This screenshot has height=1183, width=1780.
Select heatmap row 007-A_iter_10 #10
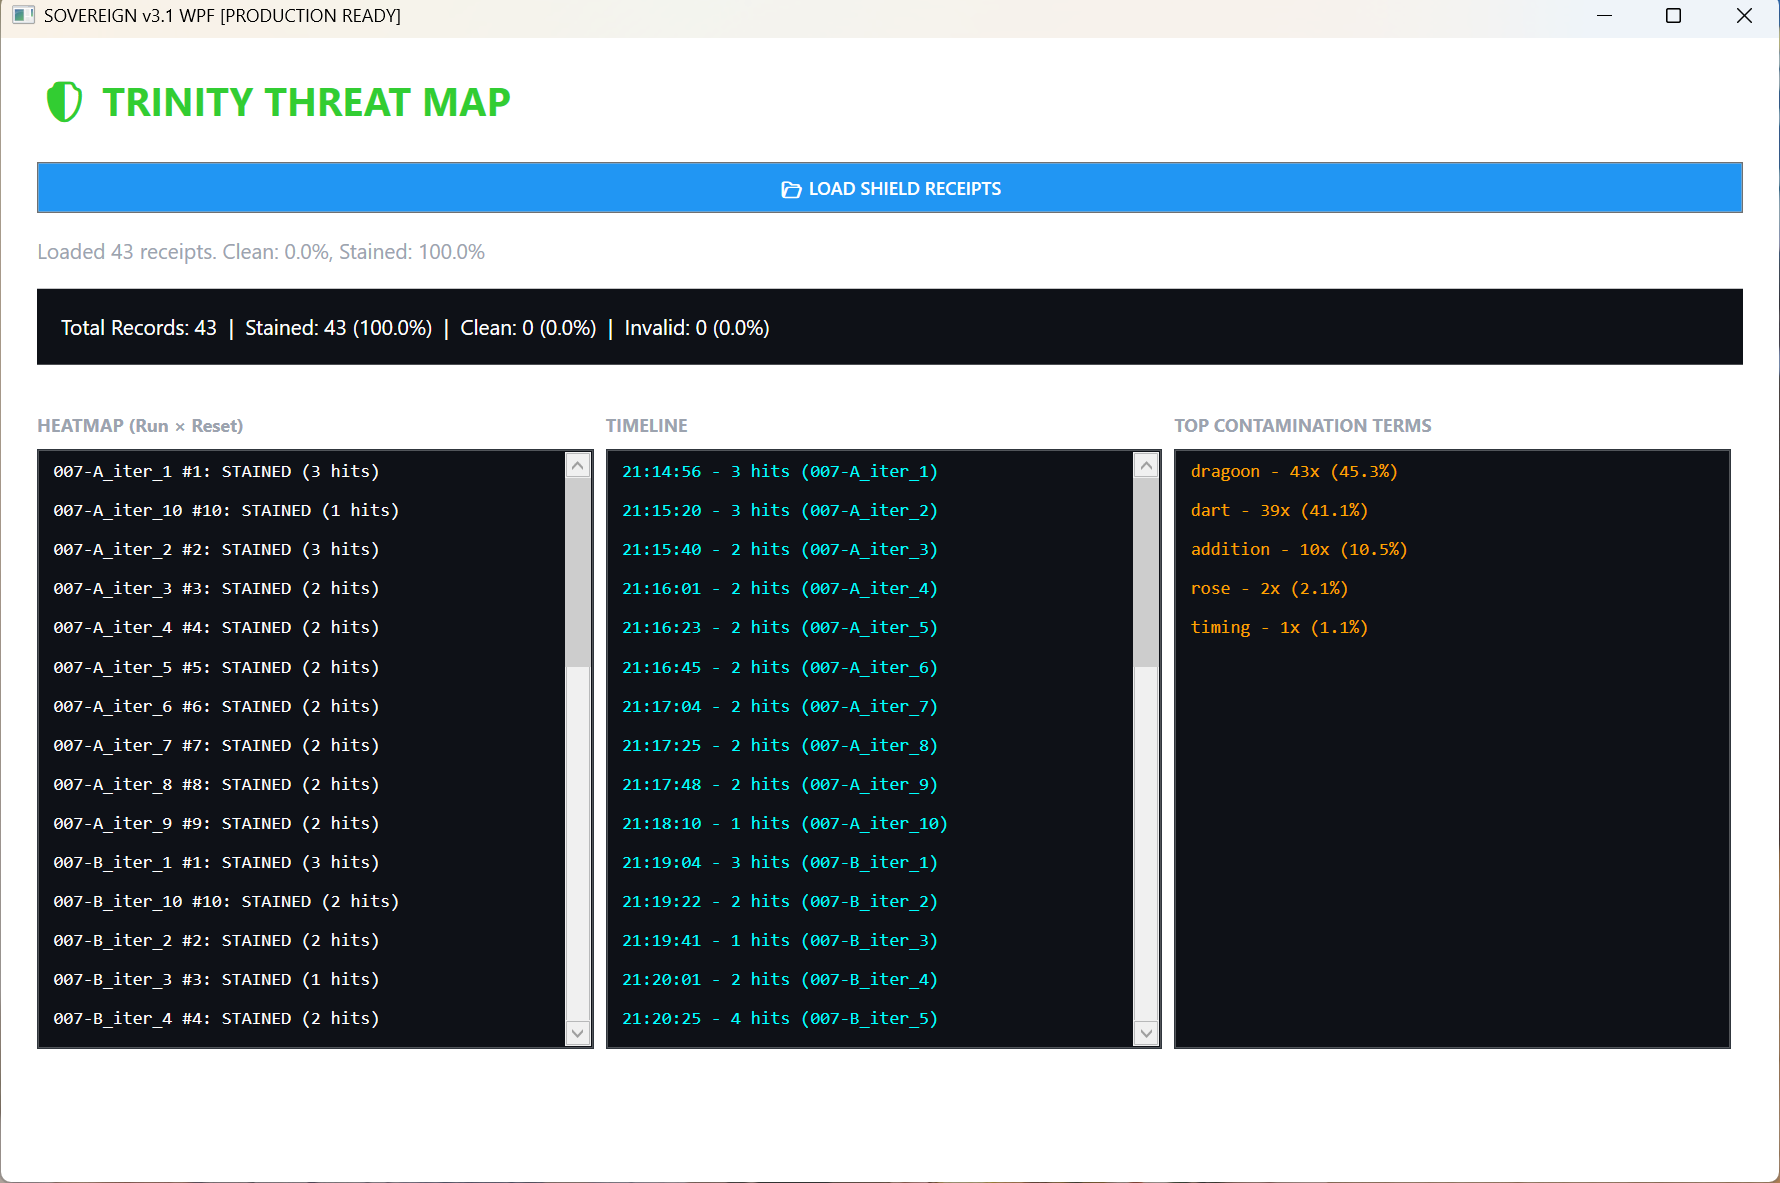click(x=226, y=511)
